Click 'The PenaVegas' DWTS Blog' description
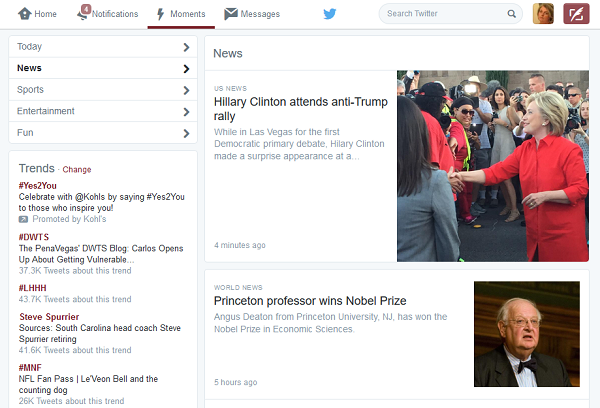This screenshot has height=408, width=600. 101,254
